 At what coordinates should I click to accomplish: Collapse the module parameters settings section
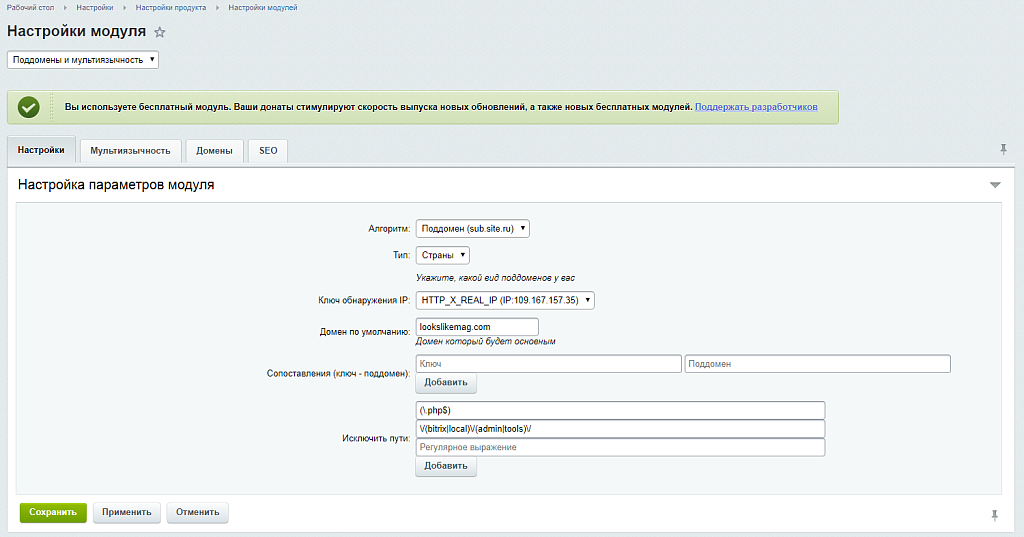[x=994, y=185]
